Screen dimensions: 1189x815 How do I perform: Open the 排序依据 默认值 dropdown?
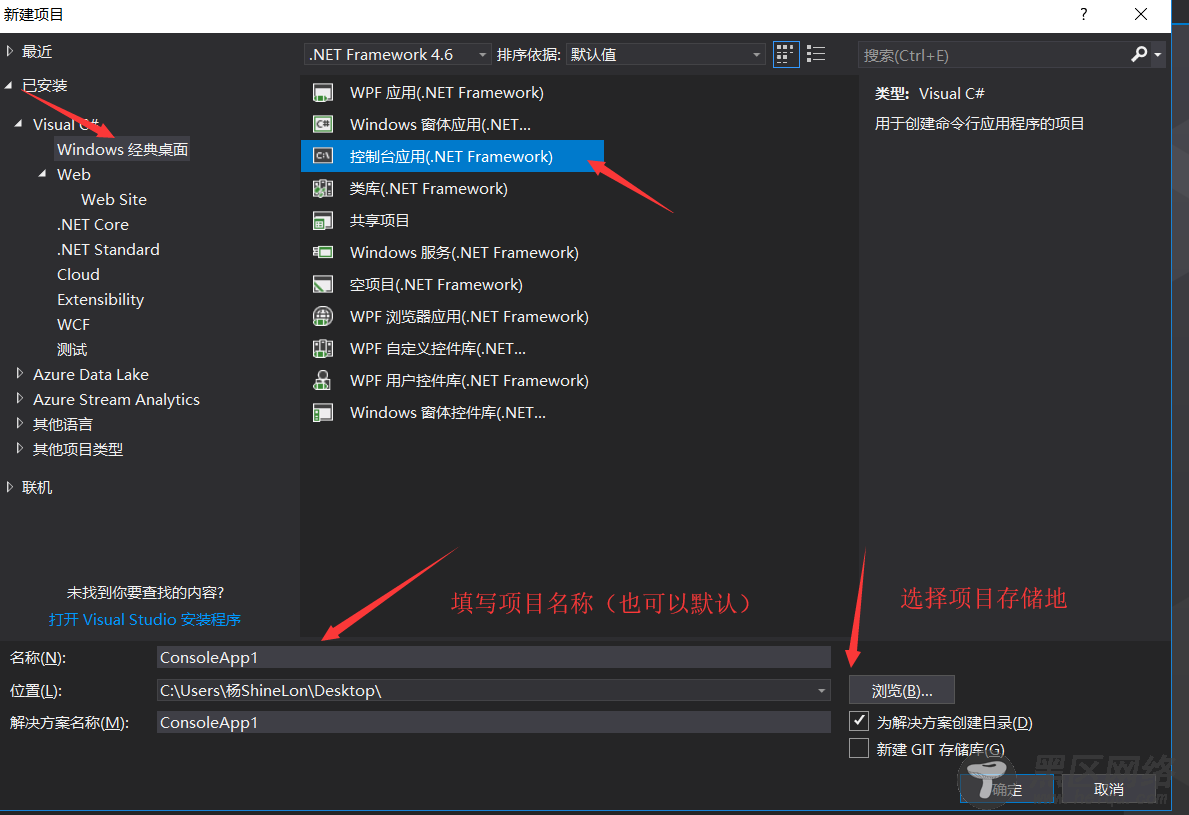coord(665,55)
